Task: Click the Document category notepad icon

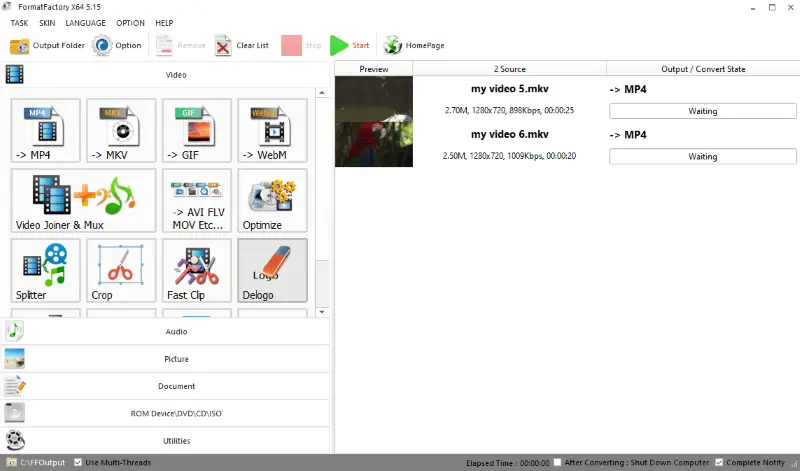Action: coord(14,386)
